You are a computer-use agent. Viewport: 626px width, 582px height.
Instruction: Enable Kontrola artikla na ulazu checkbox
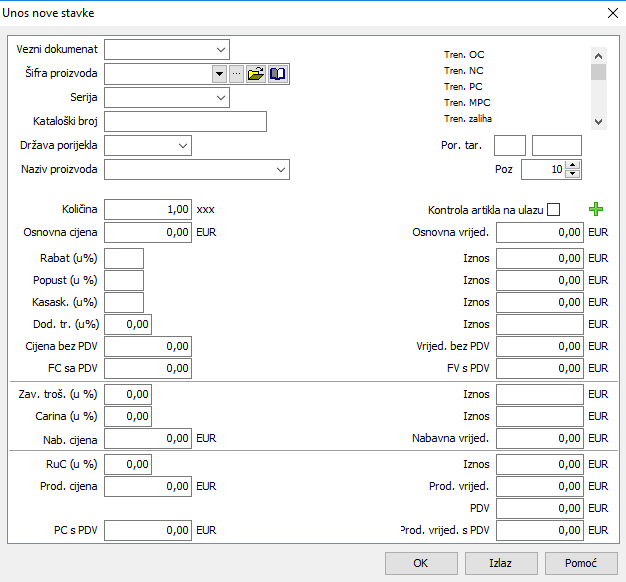(x=553, y=210)
